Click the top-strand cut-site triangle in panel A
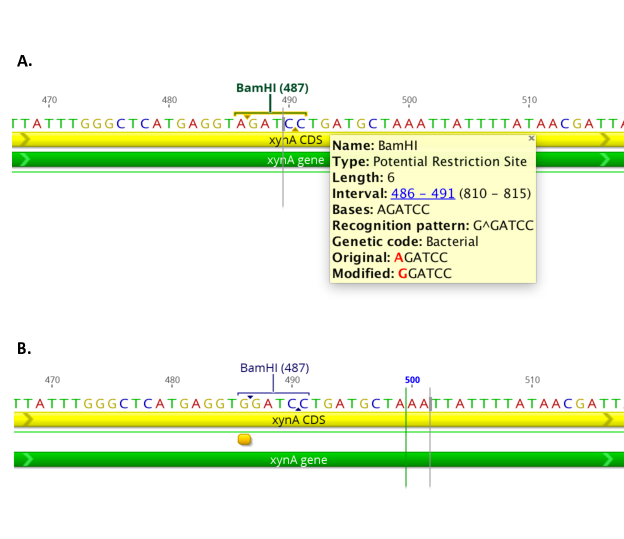Image resolution: width=624 pixels, height=539 pixels. click(x=247, y=117)
